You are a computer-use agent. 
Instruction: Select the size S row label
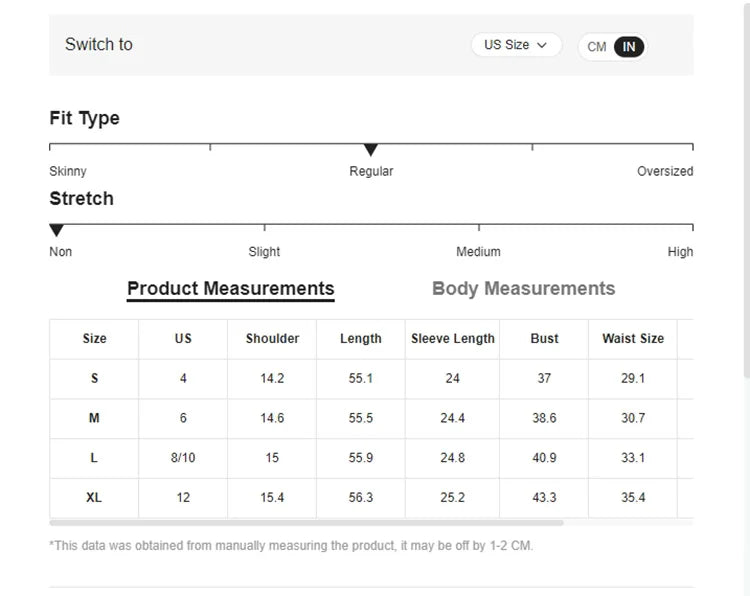tap(94, 379)
